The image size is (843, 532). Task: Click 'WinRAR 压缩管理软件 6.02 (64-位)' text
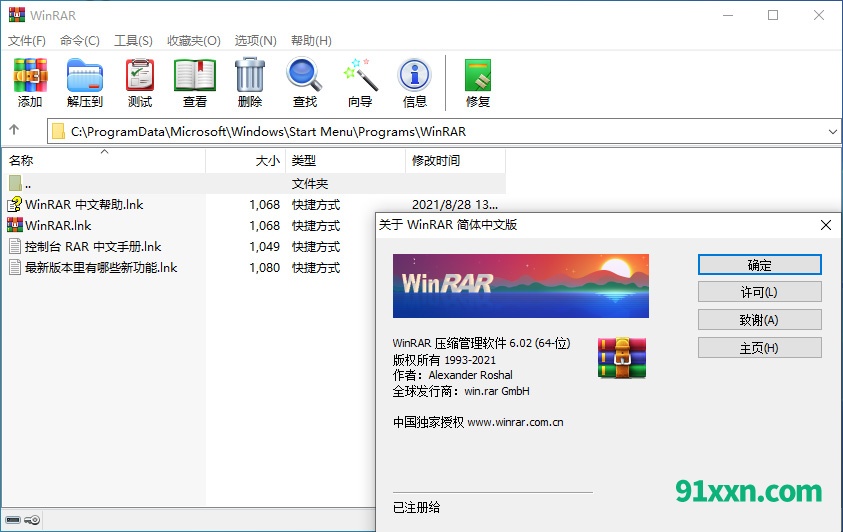click(481, 343)
